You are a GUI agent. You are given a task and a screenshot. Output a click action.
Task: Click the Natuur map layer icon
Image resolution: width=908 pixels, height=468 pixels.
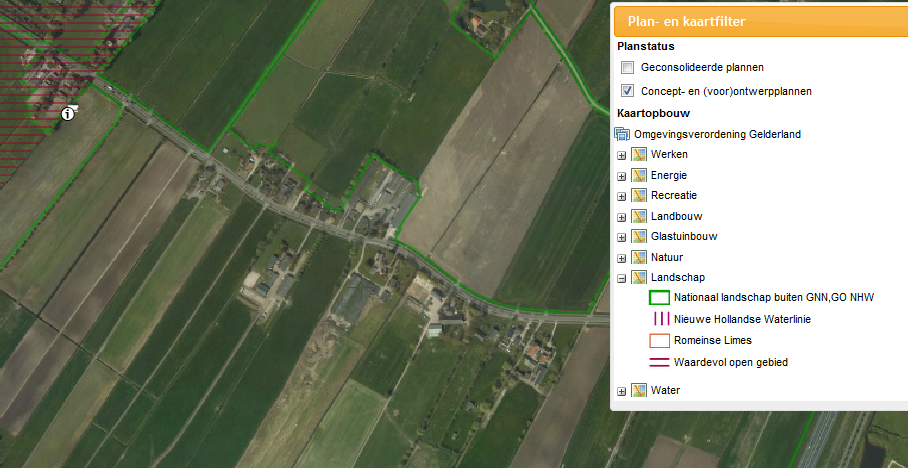coord(639,258)
